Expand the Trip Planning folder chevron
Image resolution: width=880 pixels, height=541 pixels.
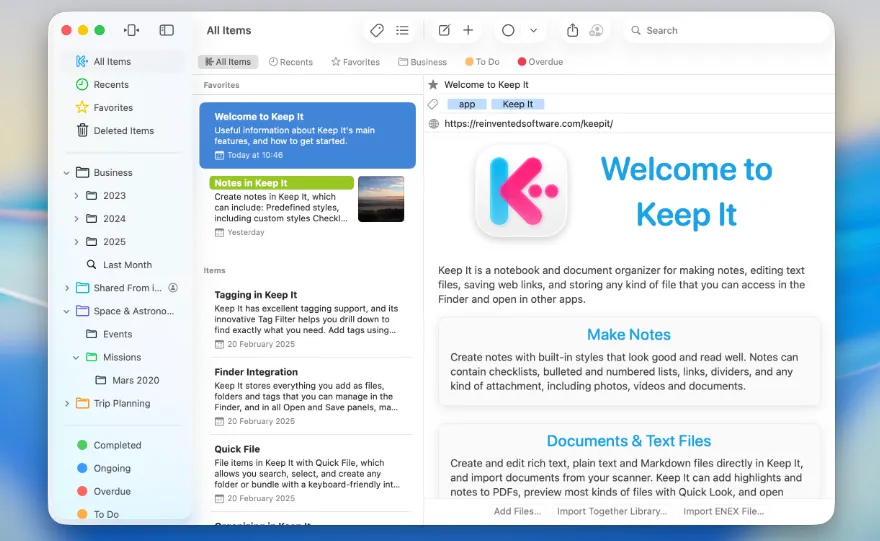[66, 404]
